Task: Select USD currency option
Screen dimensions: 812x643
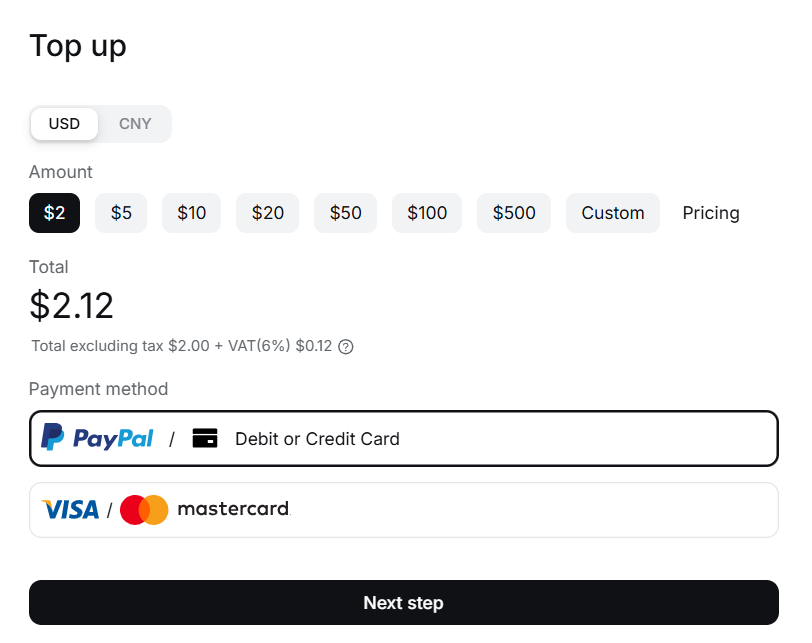Action: click(x=64, y=124)
